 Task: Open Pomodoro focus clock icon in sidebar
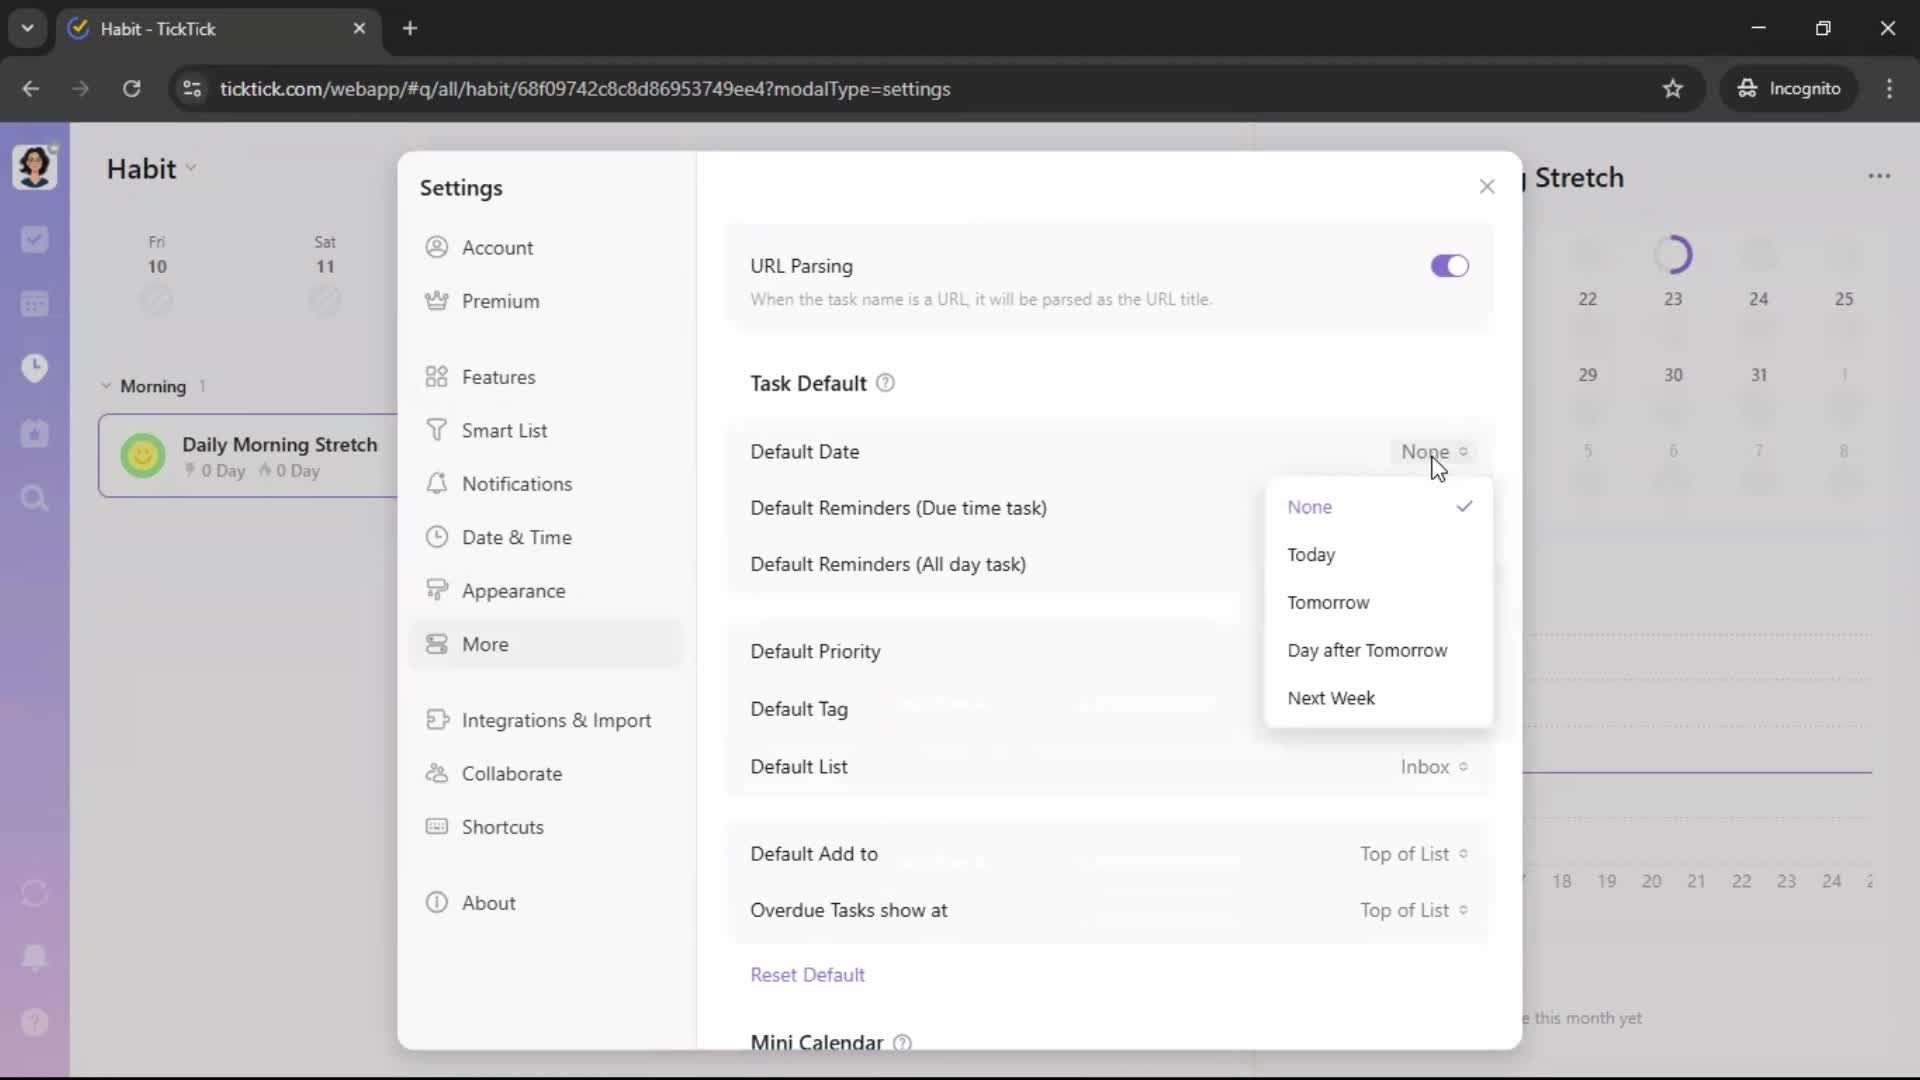click(35, 368)
